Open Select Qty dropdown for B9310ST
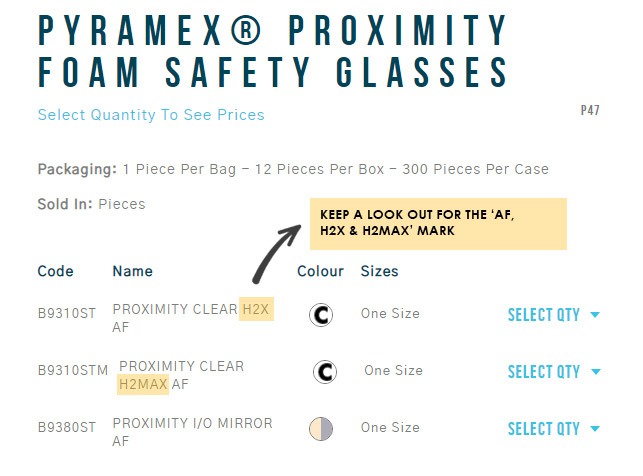Image resolution: width=643 pixels, height=476 pixels. [554, 315]
